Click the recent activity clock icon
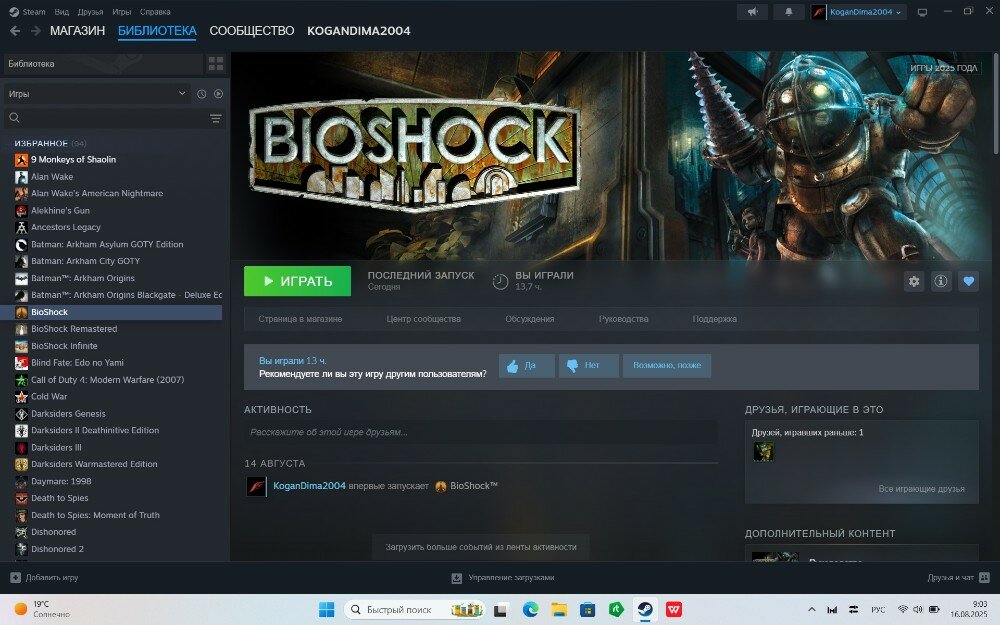The width and height of the screenshot is (1000, 625). coord(202,94)
